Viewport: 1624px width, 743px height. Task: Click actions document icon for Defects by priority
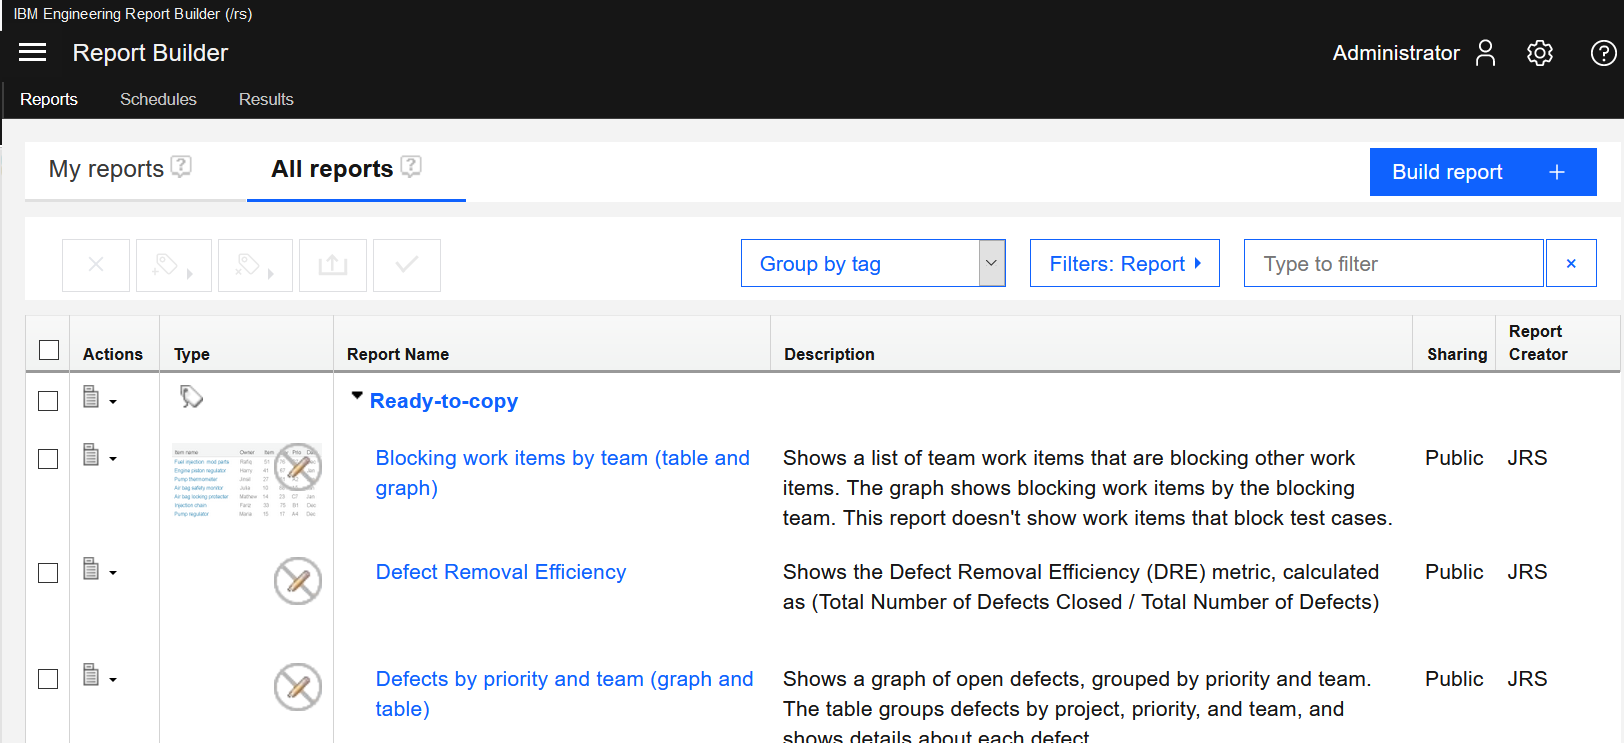pyautogui.click(x=91, y=675)
